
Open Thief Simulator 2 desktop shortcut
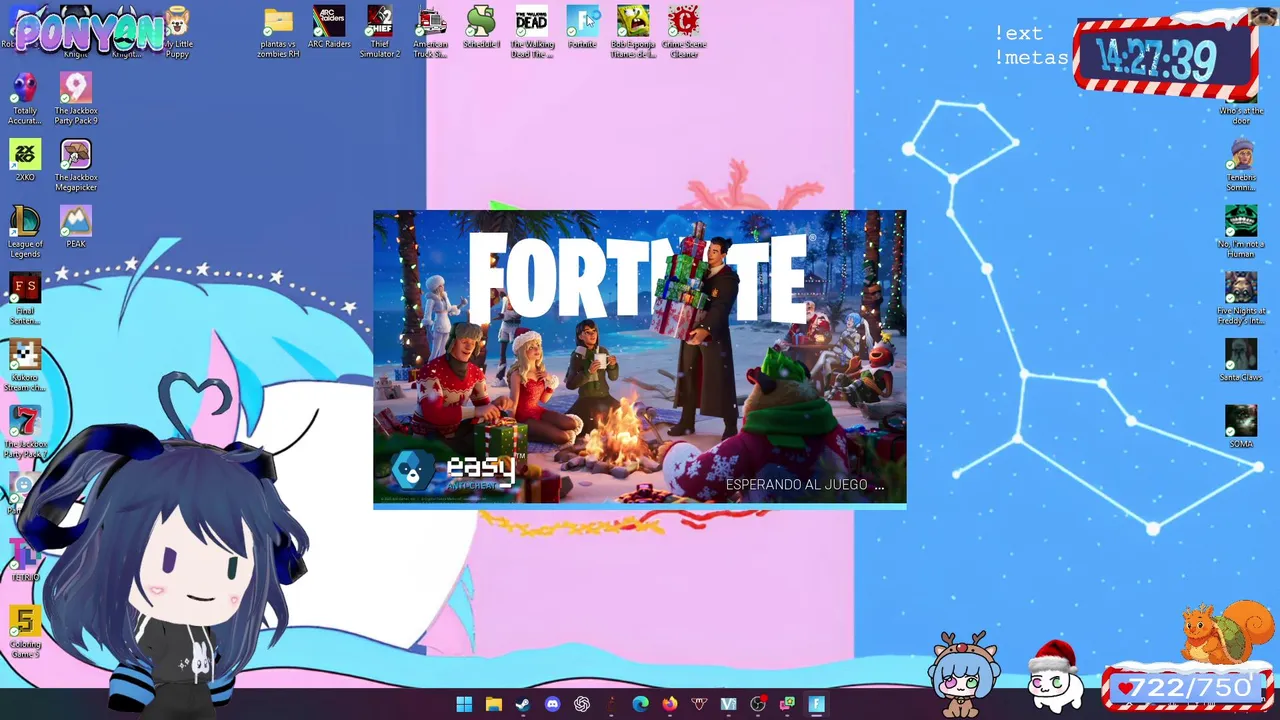point(380,32)
